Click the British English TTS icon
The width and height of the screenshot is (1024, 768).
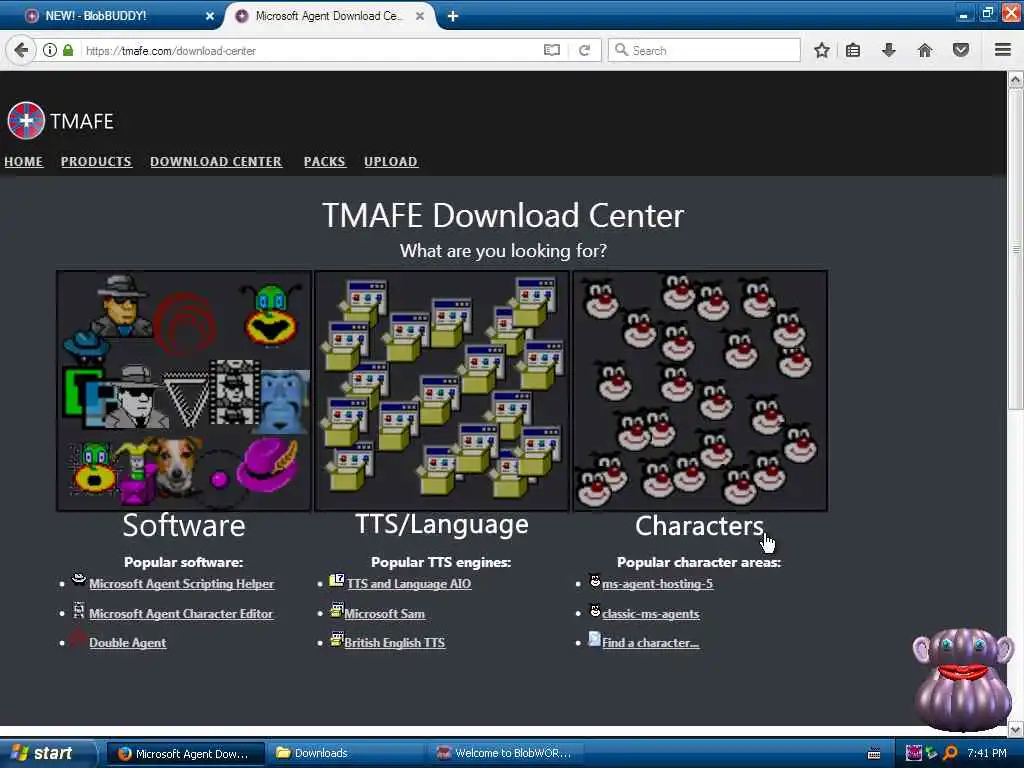tap(336, 639)
